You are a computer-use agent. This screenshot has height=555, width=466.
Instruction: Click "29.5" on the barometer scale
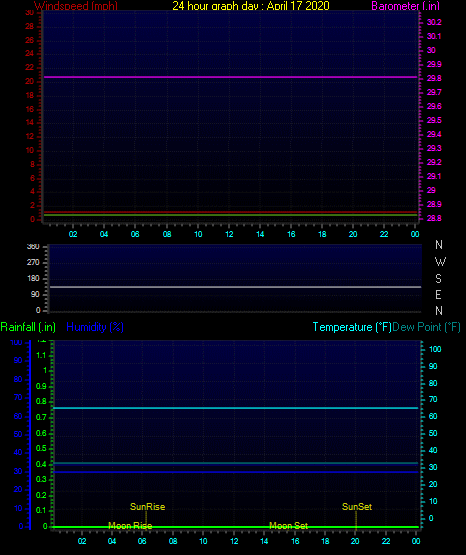(x=434, y=120)
